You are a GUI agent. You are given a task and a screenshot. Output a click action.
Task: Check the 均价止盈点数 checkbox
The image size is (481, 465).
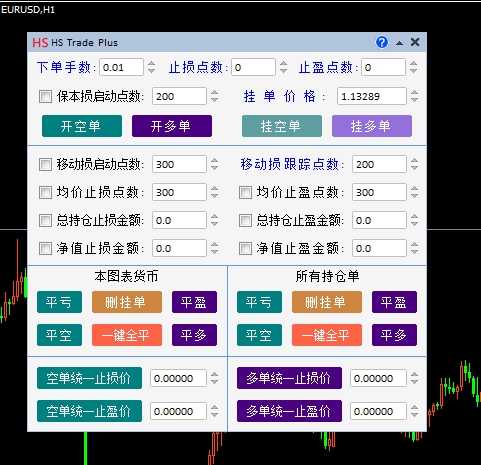245,192
